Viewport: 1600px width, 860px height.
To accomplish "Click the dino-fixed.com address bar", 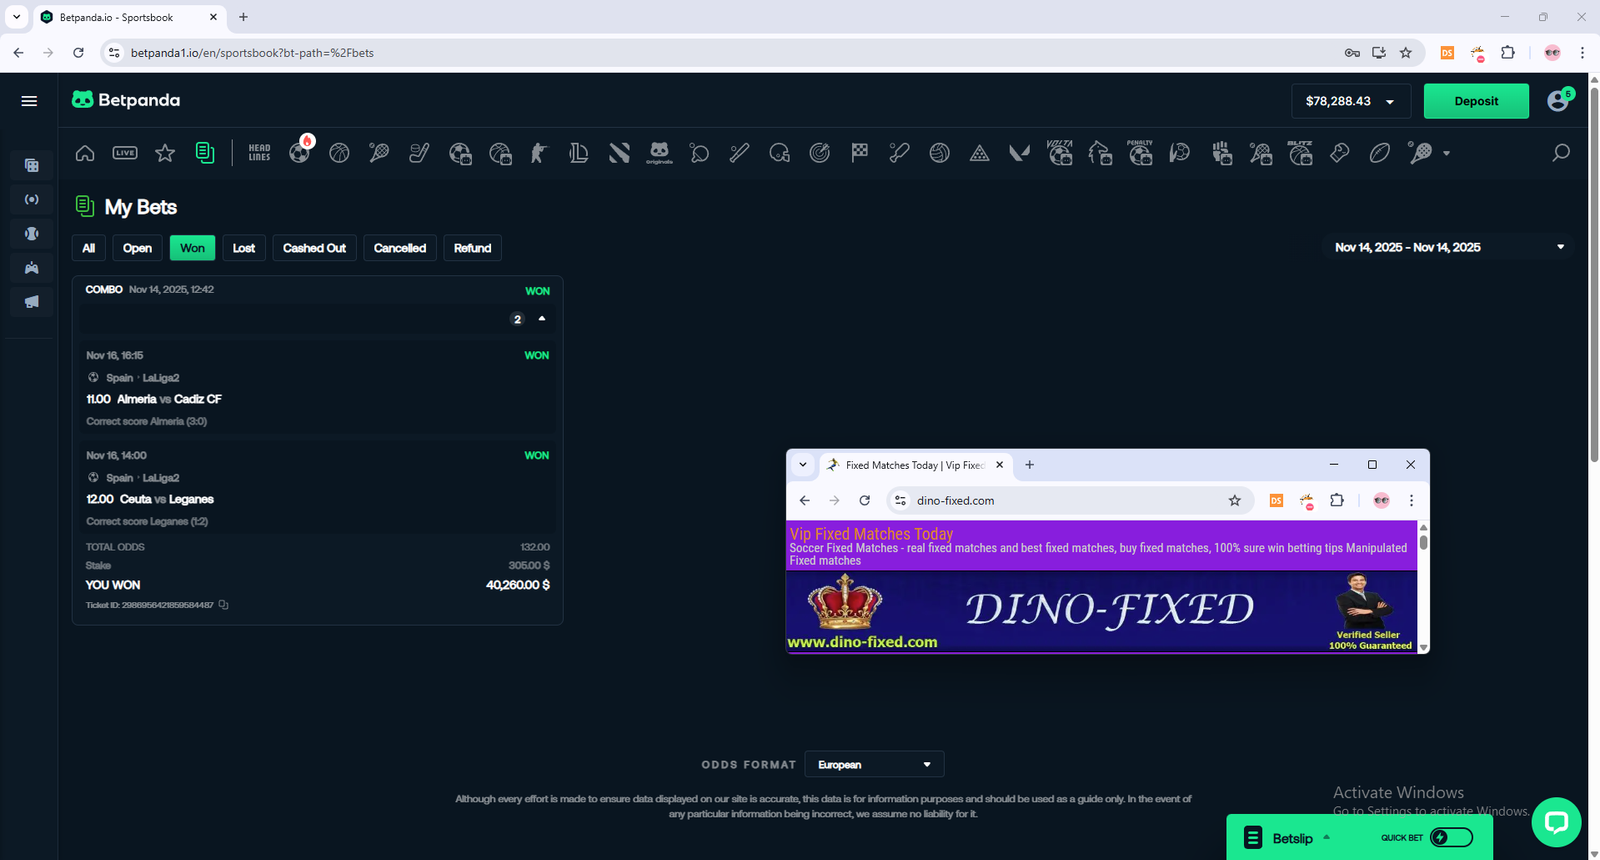I will 1060,501.
